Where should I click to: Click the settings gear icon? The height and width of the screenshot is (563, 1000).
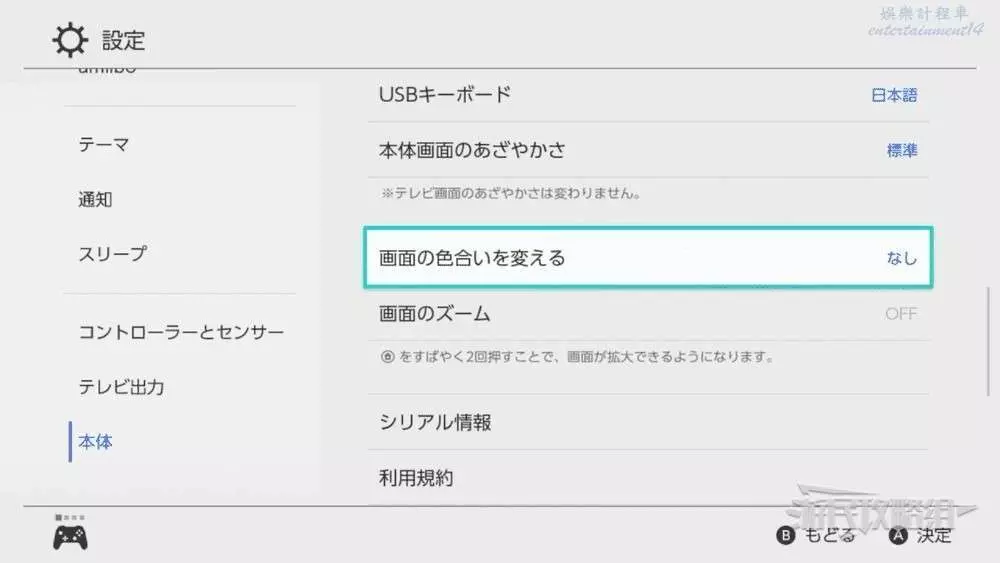(70, 41)
